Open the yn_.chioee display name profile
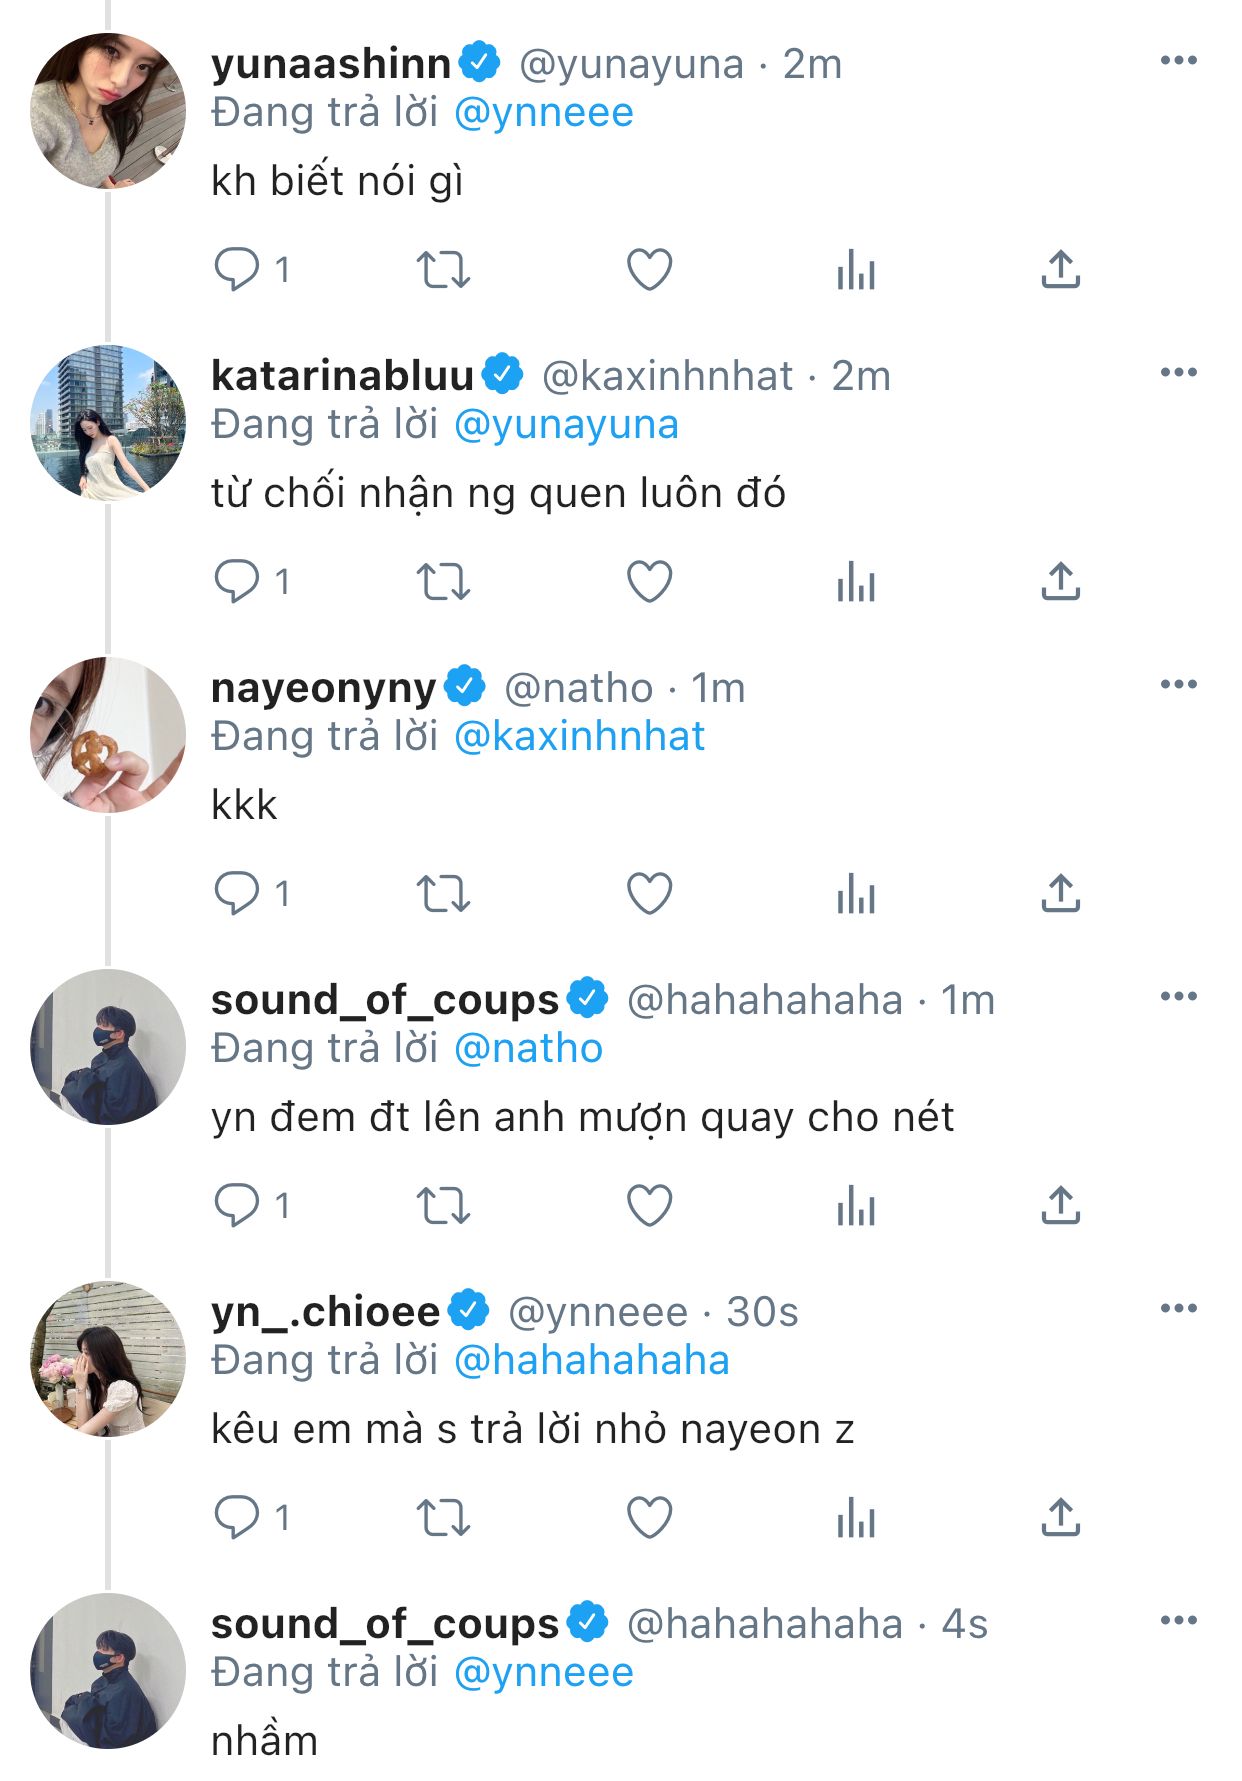Image resolution: width=1242 pixels, height=1781 pixels. pyautogui.click(x=325, y=1312)
